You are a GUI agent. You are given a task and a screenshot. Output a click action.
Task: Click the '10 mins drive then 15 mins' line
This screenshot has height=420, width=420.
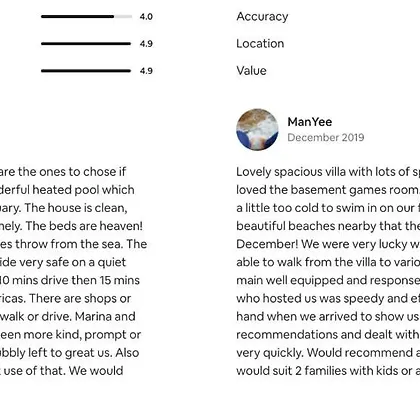[x=70, y=280]
